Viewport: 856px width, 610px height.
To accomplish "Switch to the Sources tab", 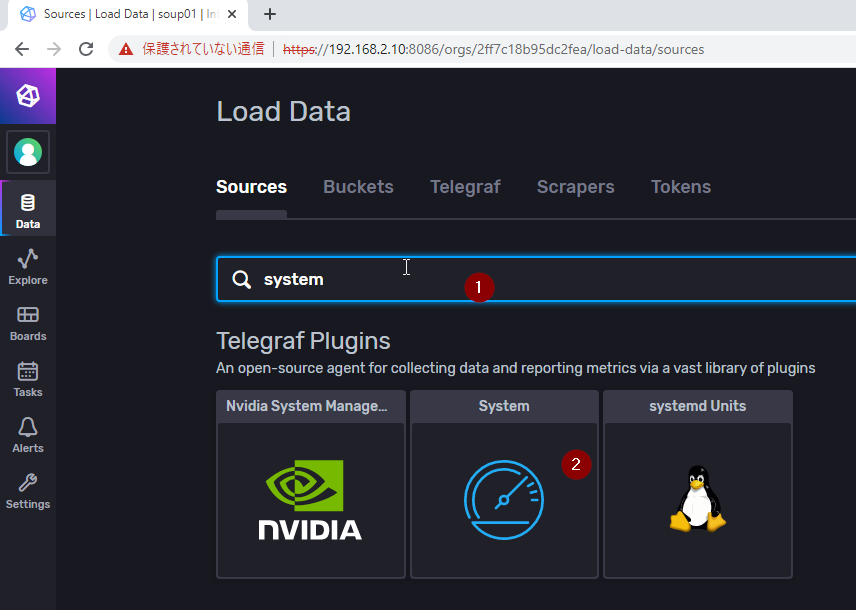I will (x=251, y=187).
